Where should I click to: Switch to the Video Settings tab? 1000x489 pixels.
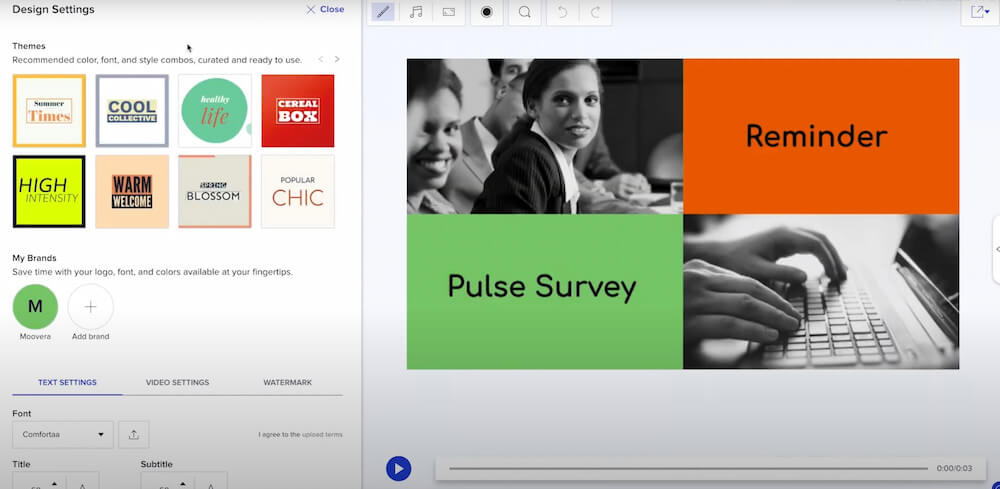177,382
